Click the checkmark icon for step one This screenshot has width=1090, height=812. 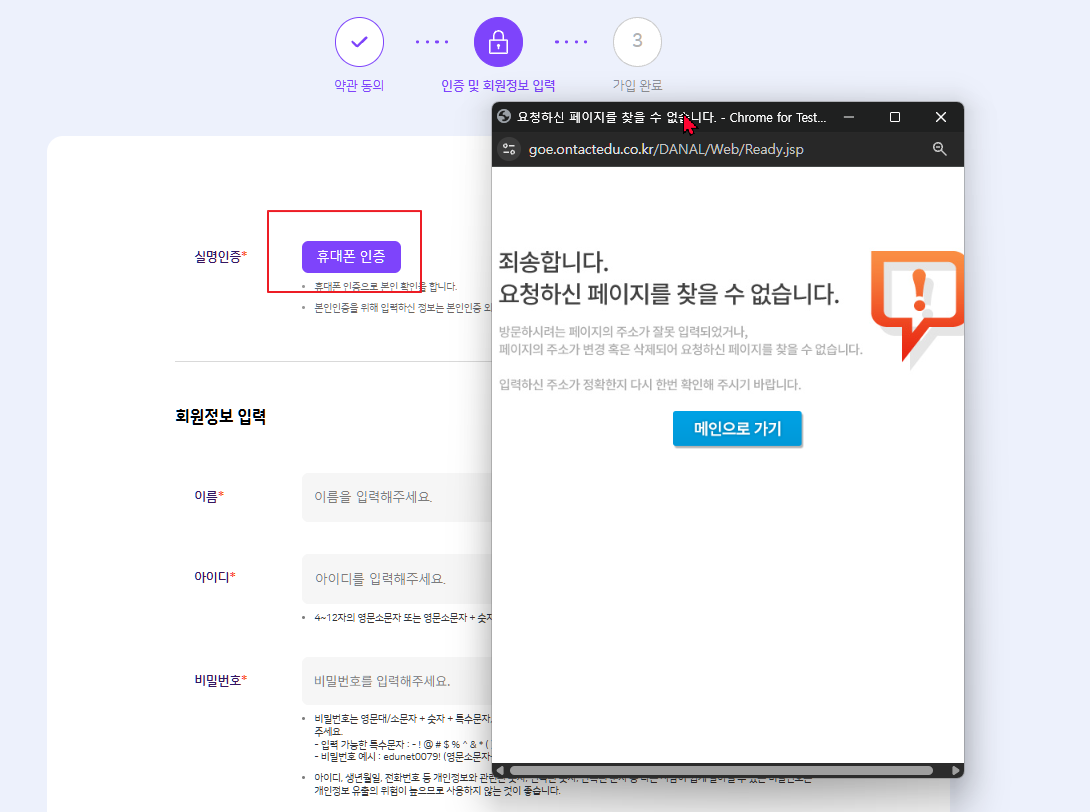pos(359,42)
